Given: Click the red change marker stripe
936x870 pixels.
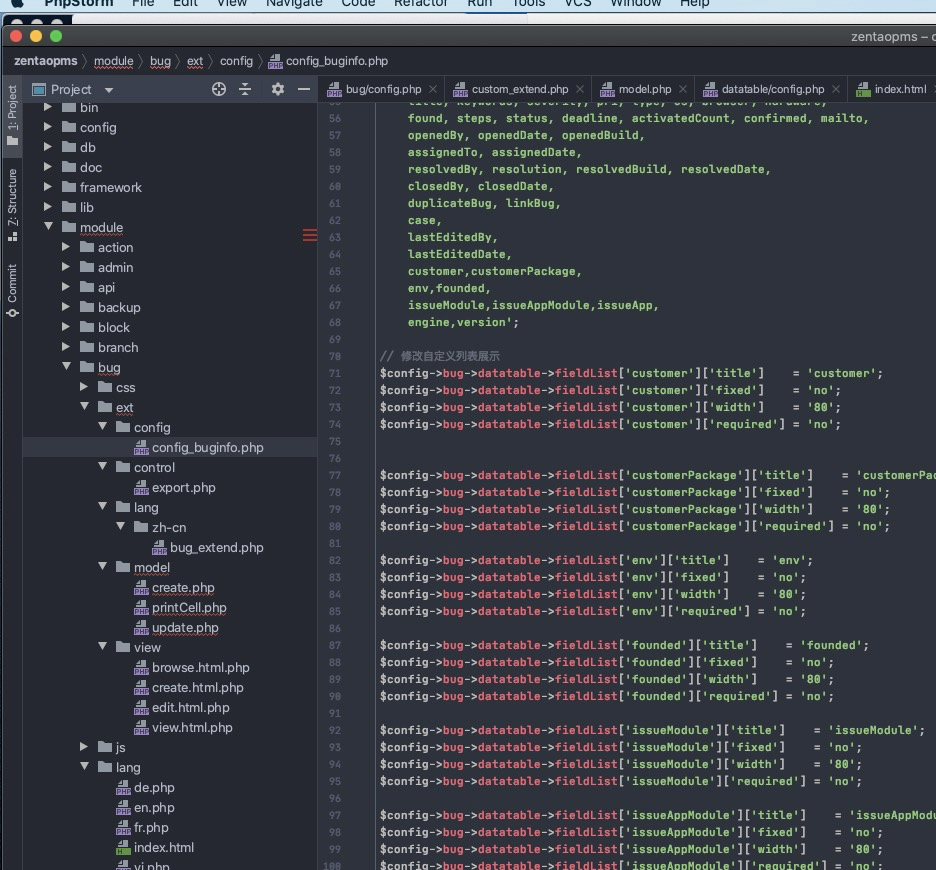Looking at the screenshot, I should point(309,235).
